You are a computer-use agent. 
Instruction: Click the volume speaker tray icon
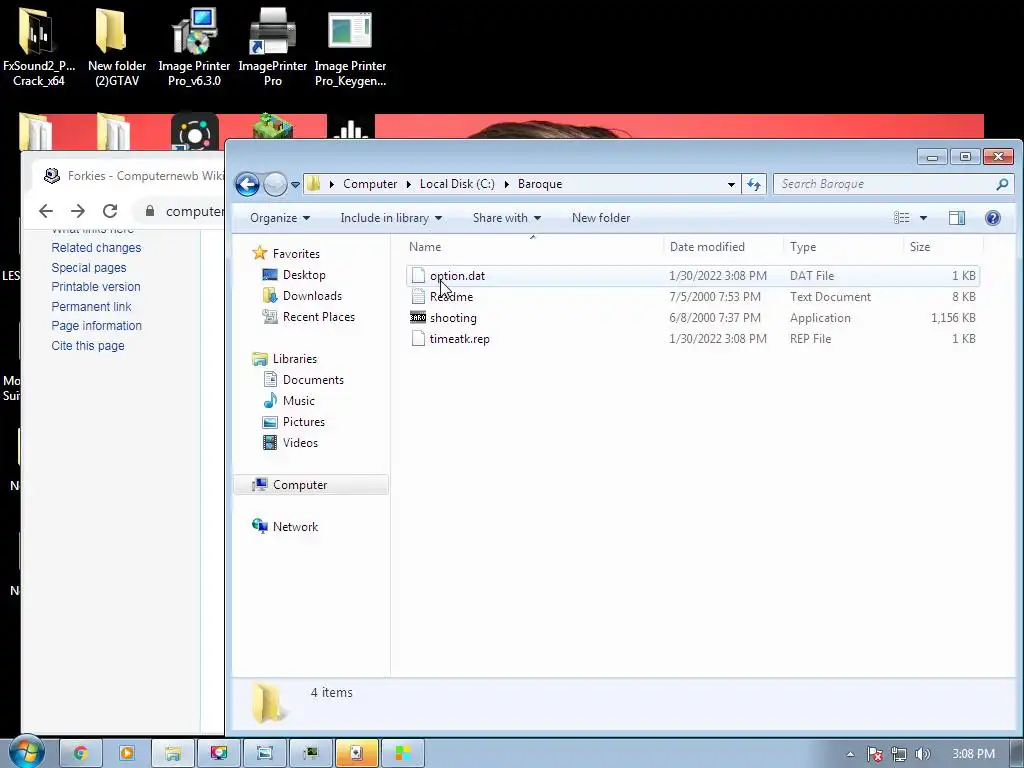point(922,754)
